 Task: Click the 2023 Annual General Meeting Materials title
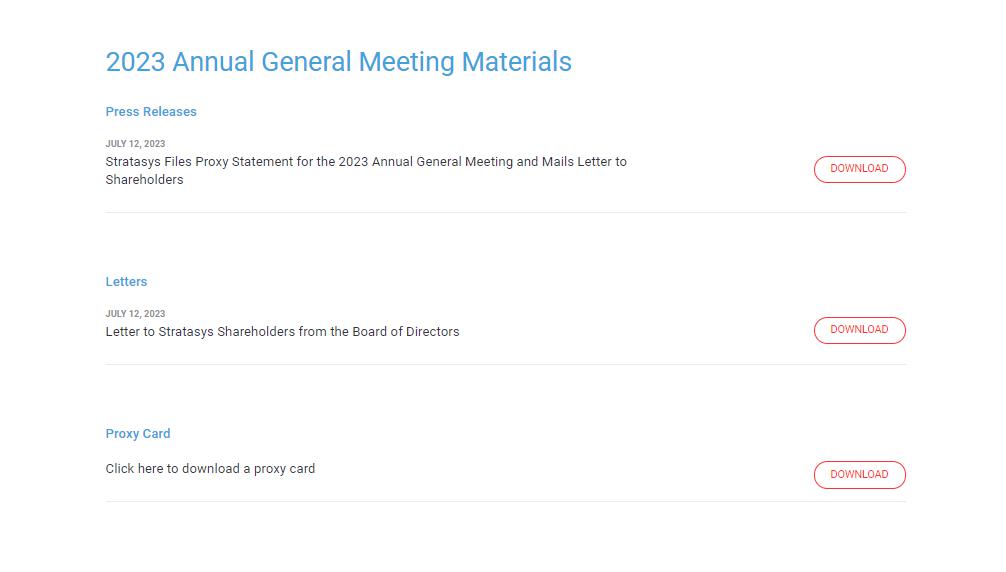point(338,62)
